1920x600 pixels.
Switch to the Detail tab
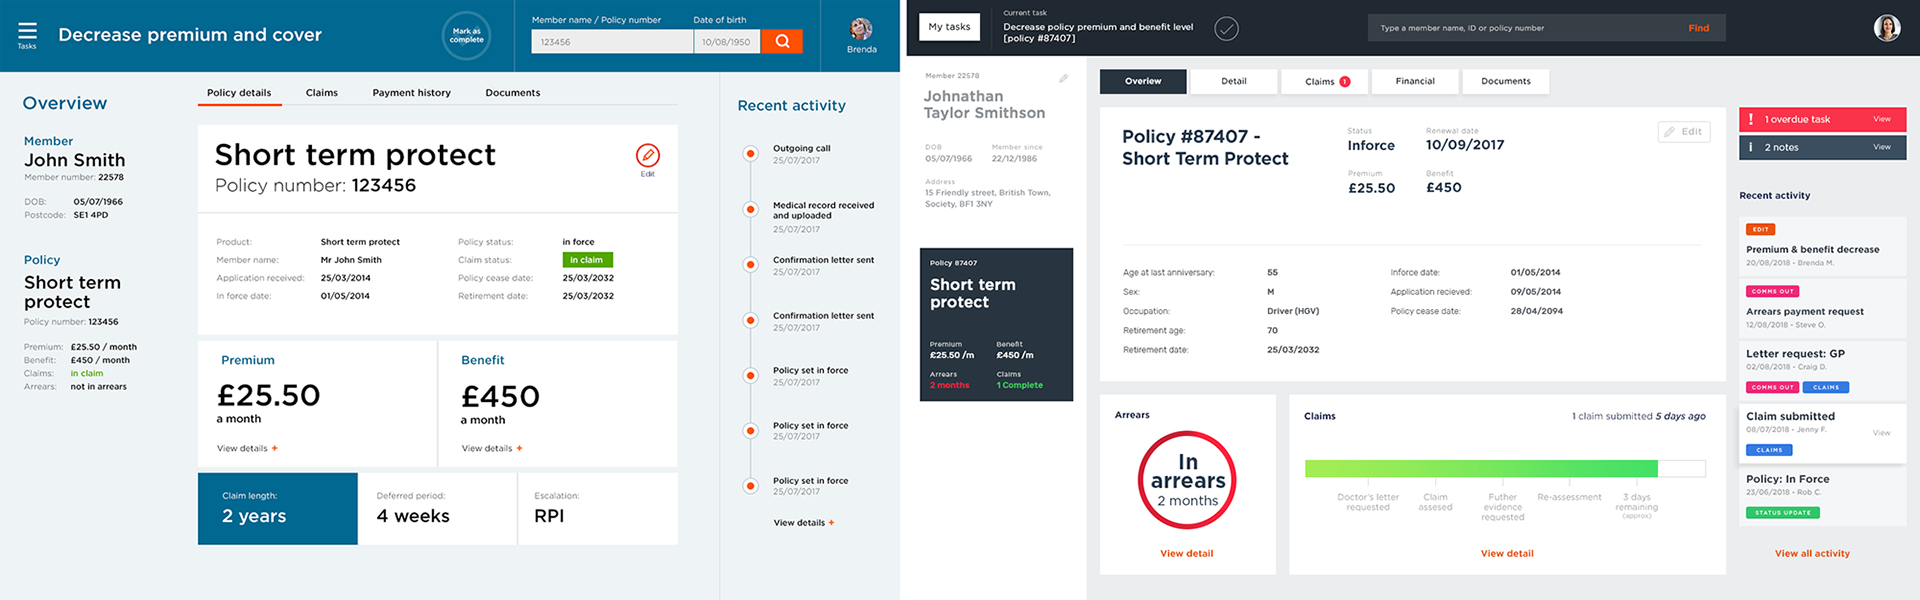click(x=1234, y=82)
